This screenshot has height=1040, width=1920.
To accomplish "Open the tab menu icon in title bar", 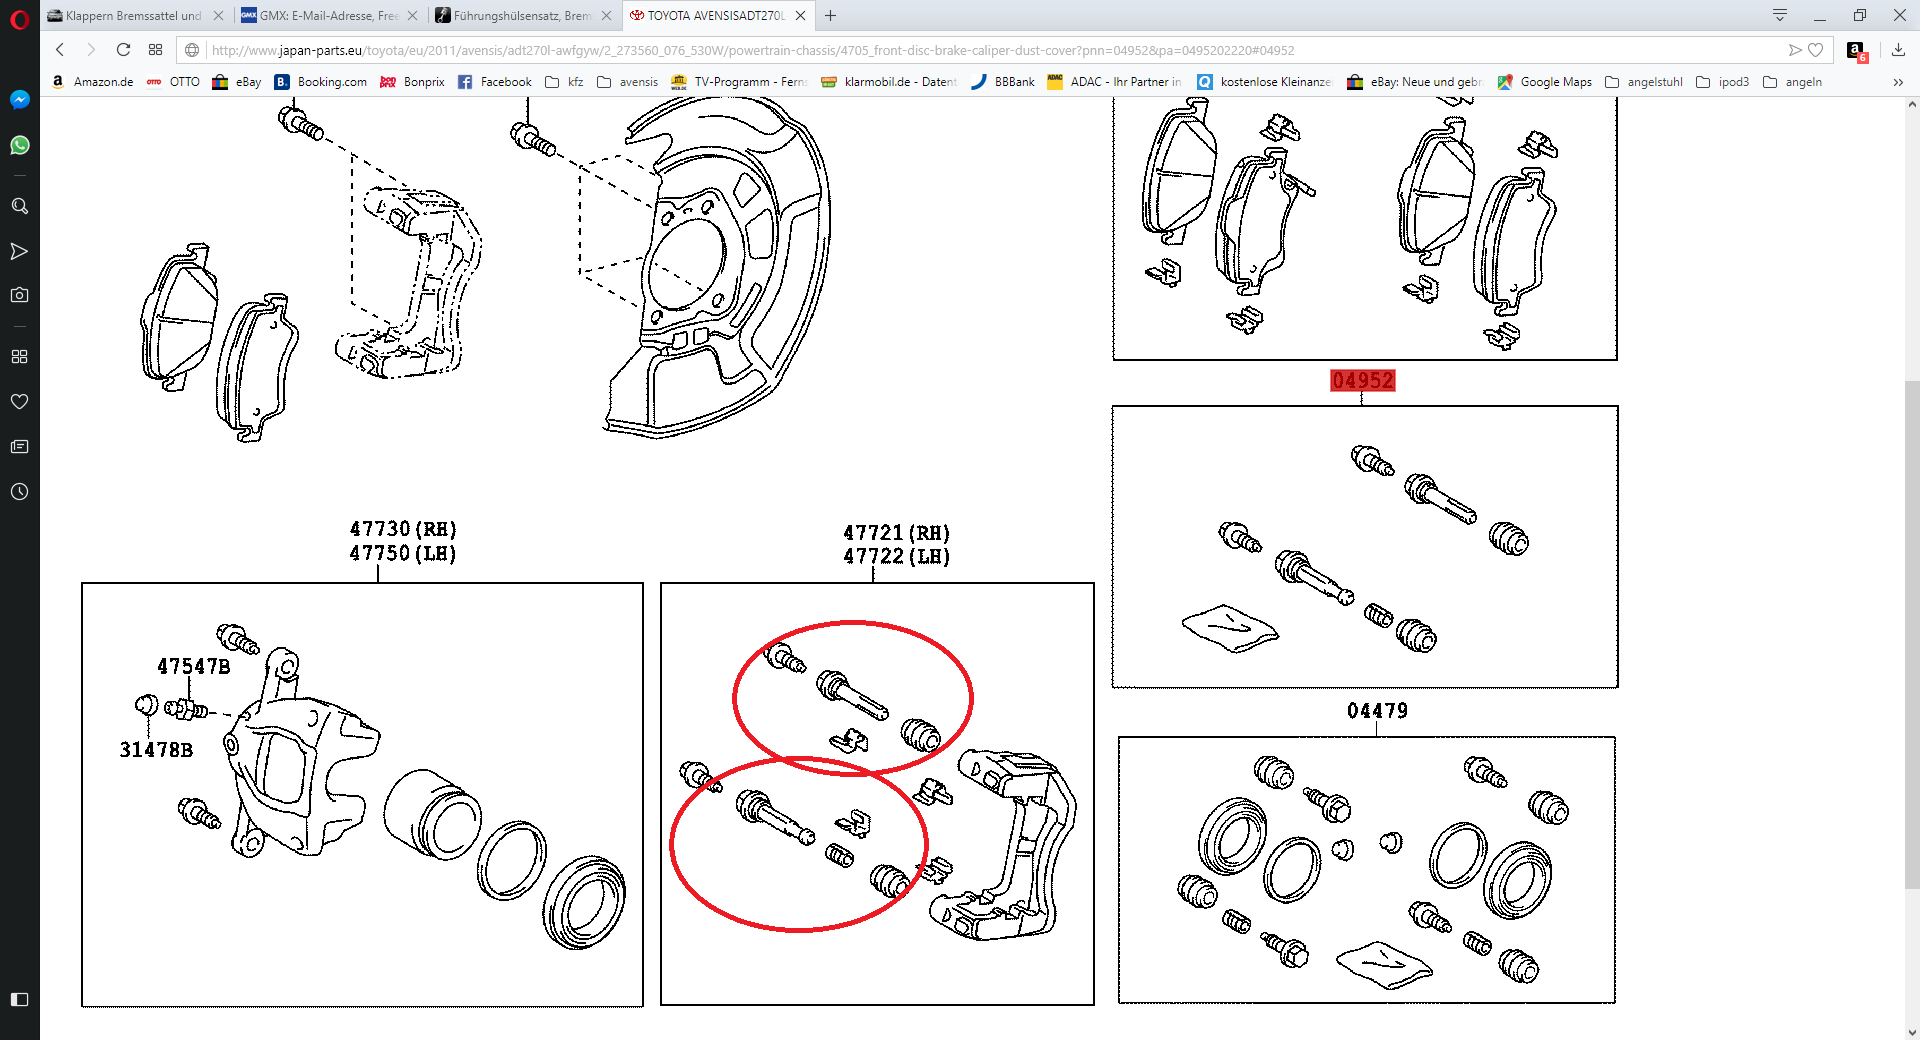I will pos(1780,15).
